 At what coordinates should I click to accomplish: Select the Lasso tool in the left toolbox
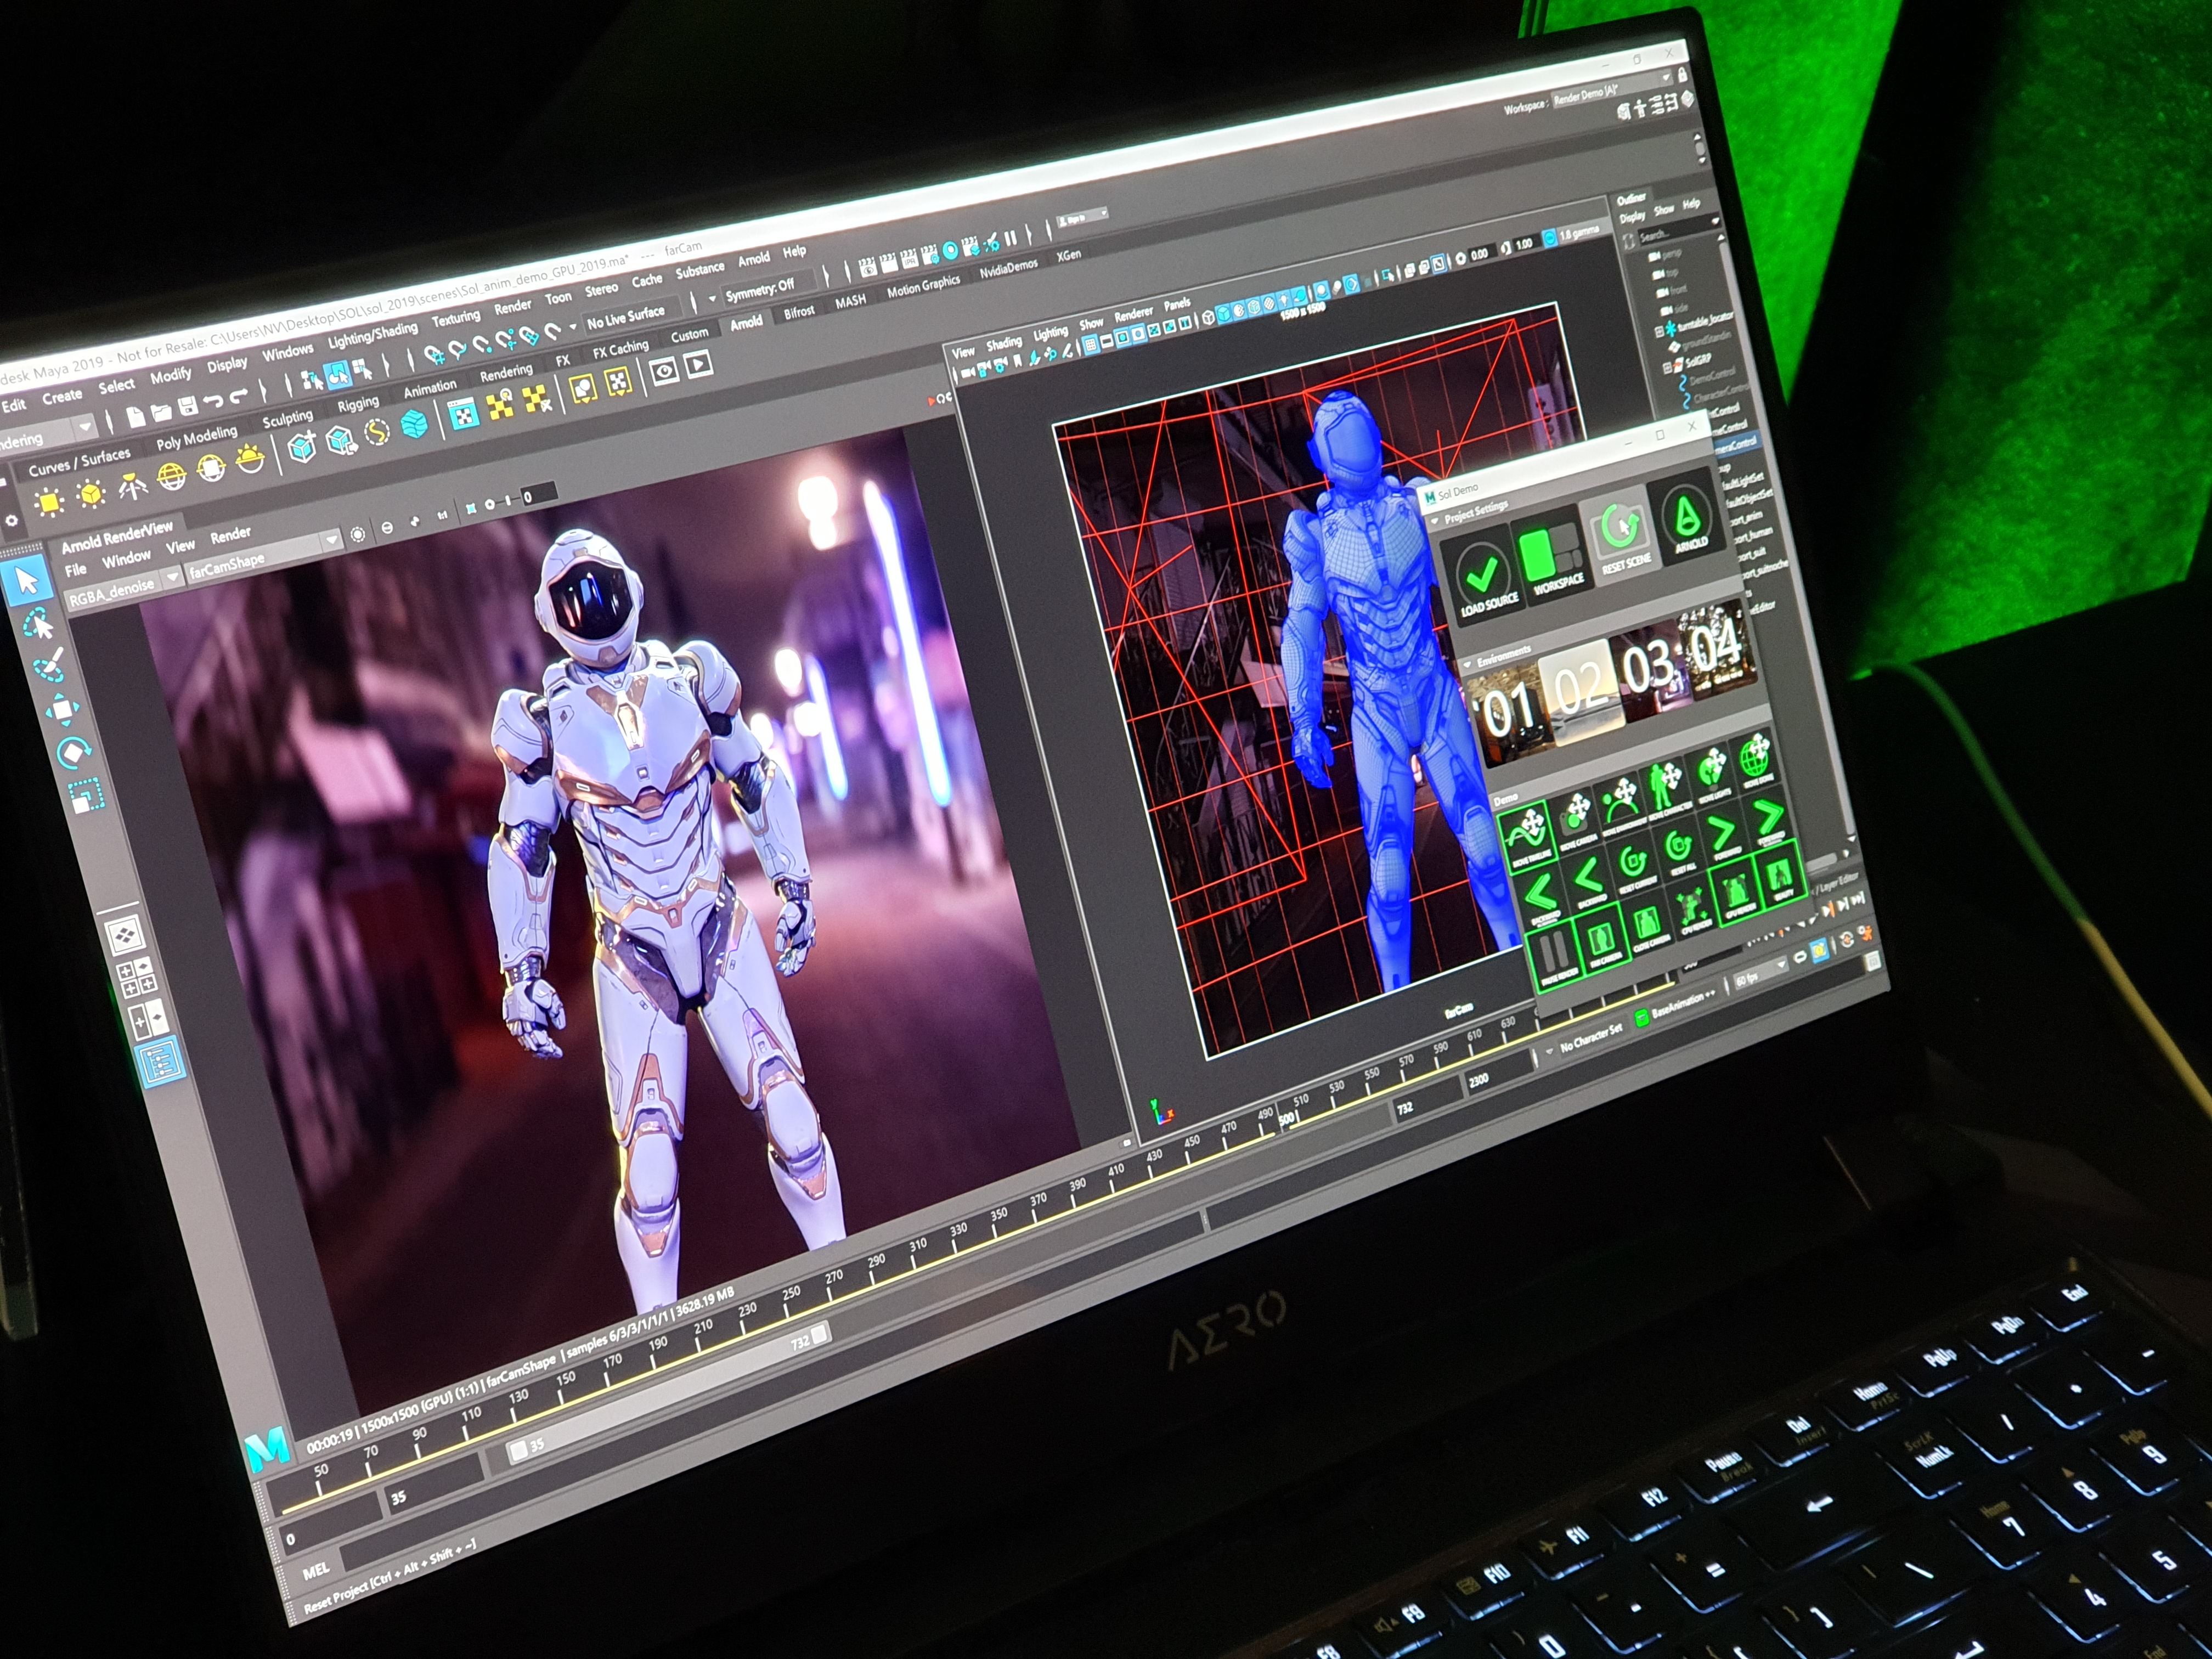coord(38,624)
